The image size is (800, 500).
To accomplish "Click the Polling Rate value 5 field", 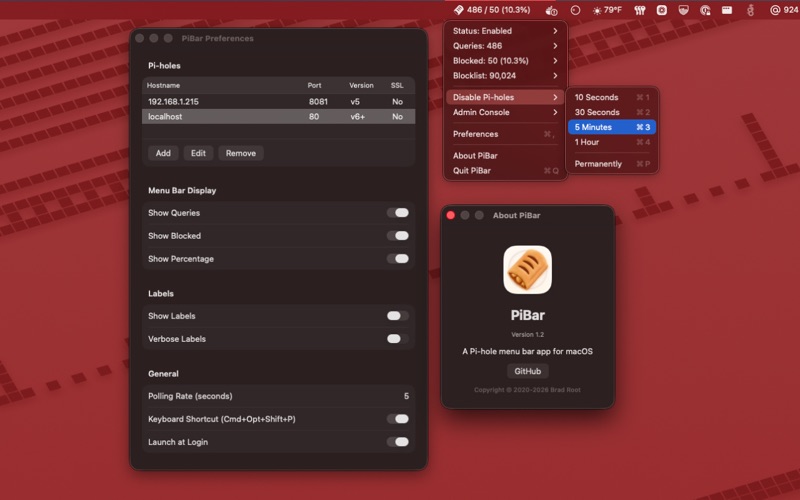I will tap(406, 396).
